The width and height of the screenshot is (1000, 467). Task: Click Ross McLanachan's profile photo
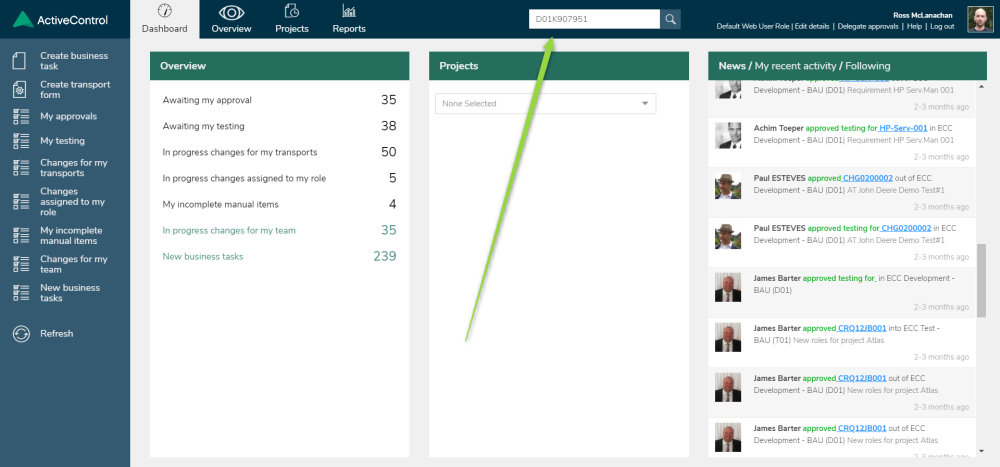pos(980,20)
